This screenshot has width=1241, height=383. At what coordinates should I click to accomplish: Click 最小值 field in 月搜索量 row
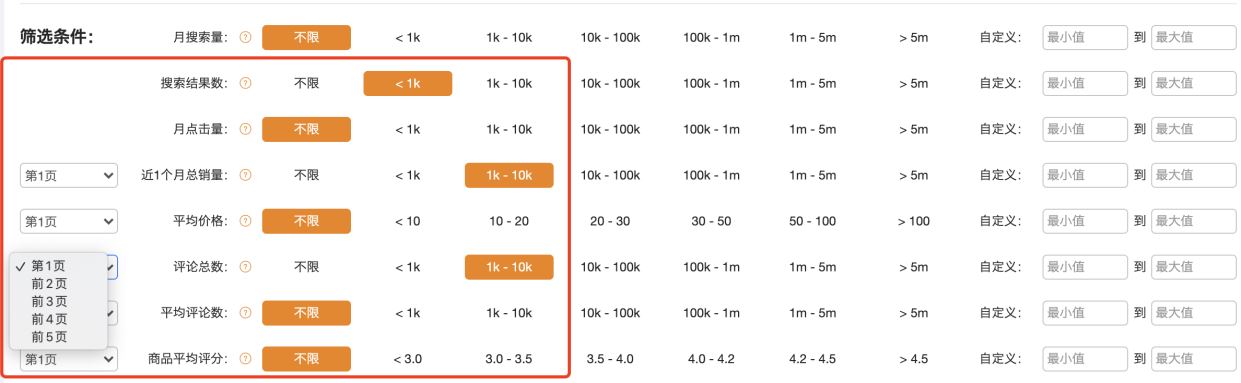tap(1085, 38)
